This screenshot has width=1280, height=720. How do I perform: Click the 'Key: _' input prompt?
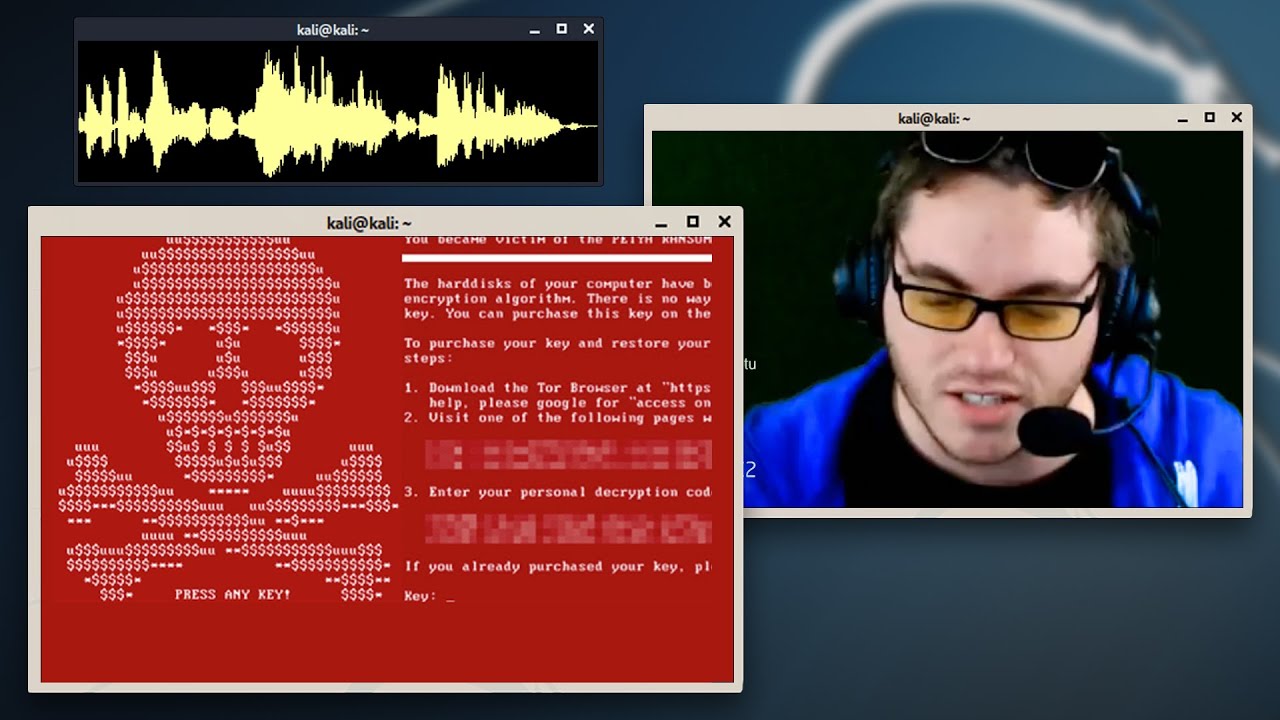click(430, 596)
